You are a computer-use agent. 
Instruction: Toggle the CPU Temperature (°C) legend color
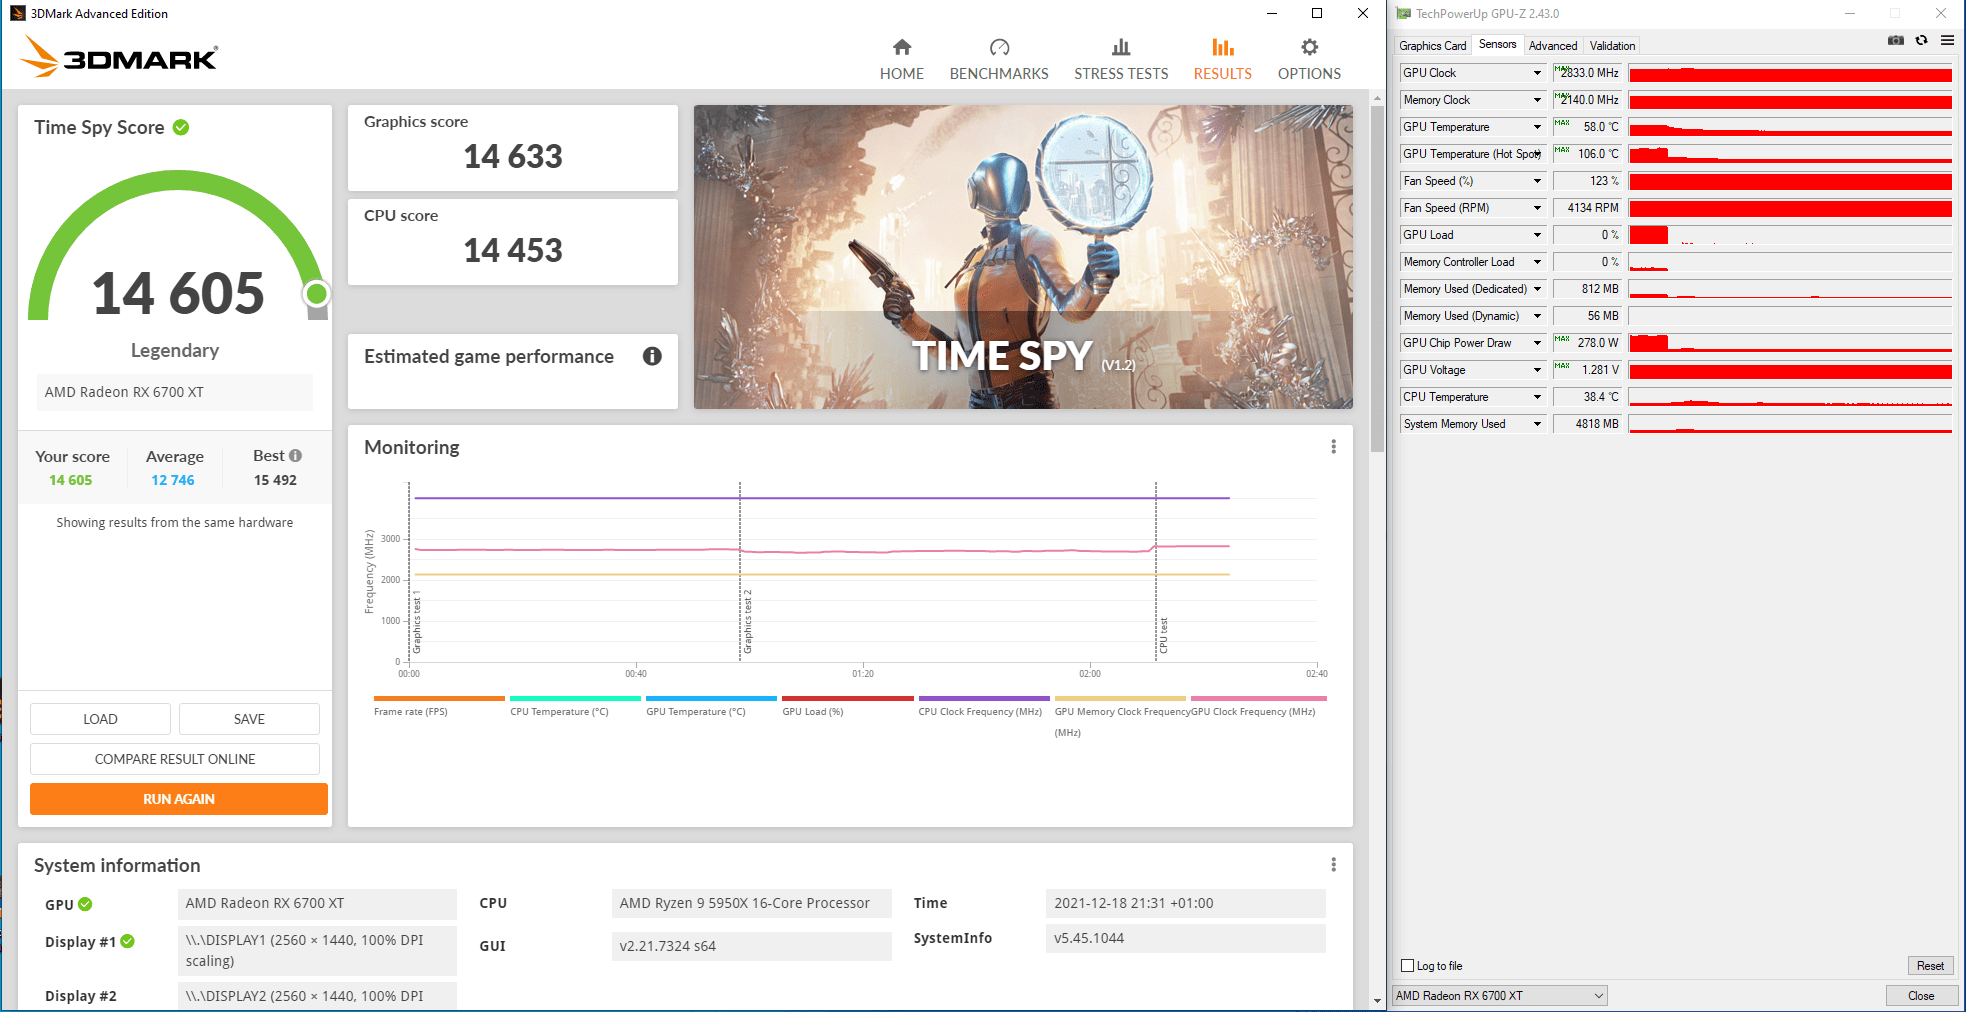[x=575, y=698]
